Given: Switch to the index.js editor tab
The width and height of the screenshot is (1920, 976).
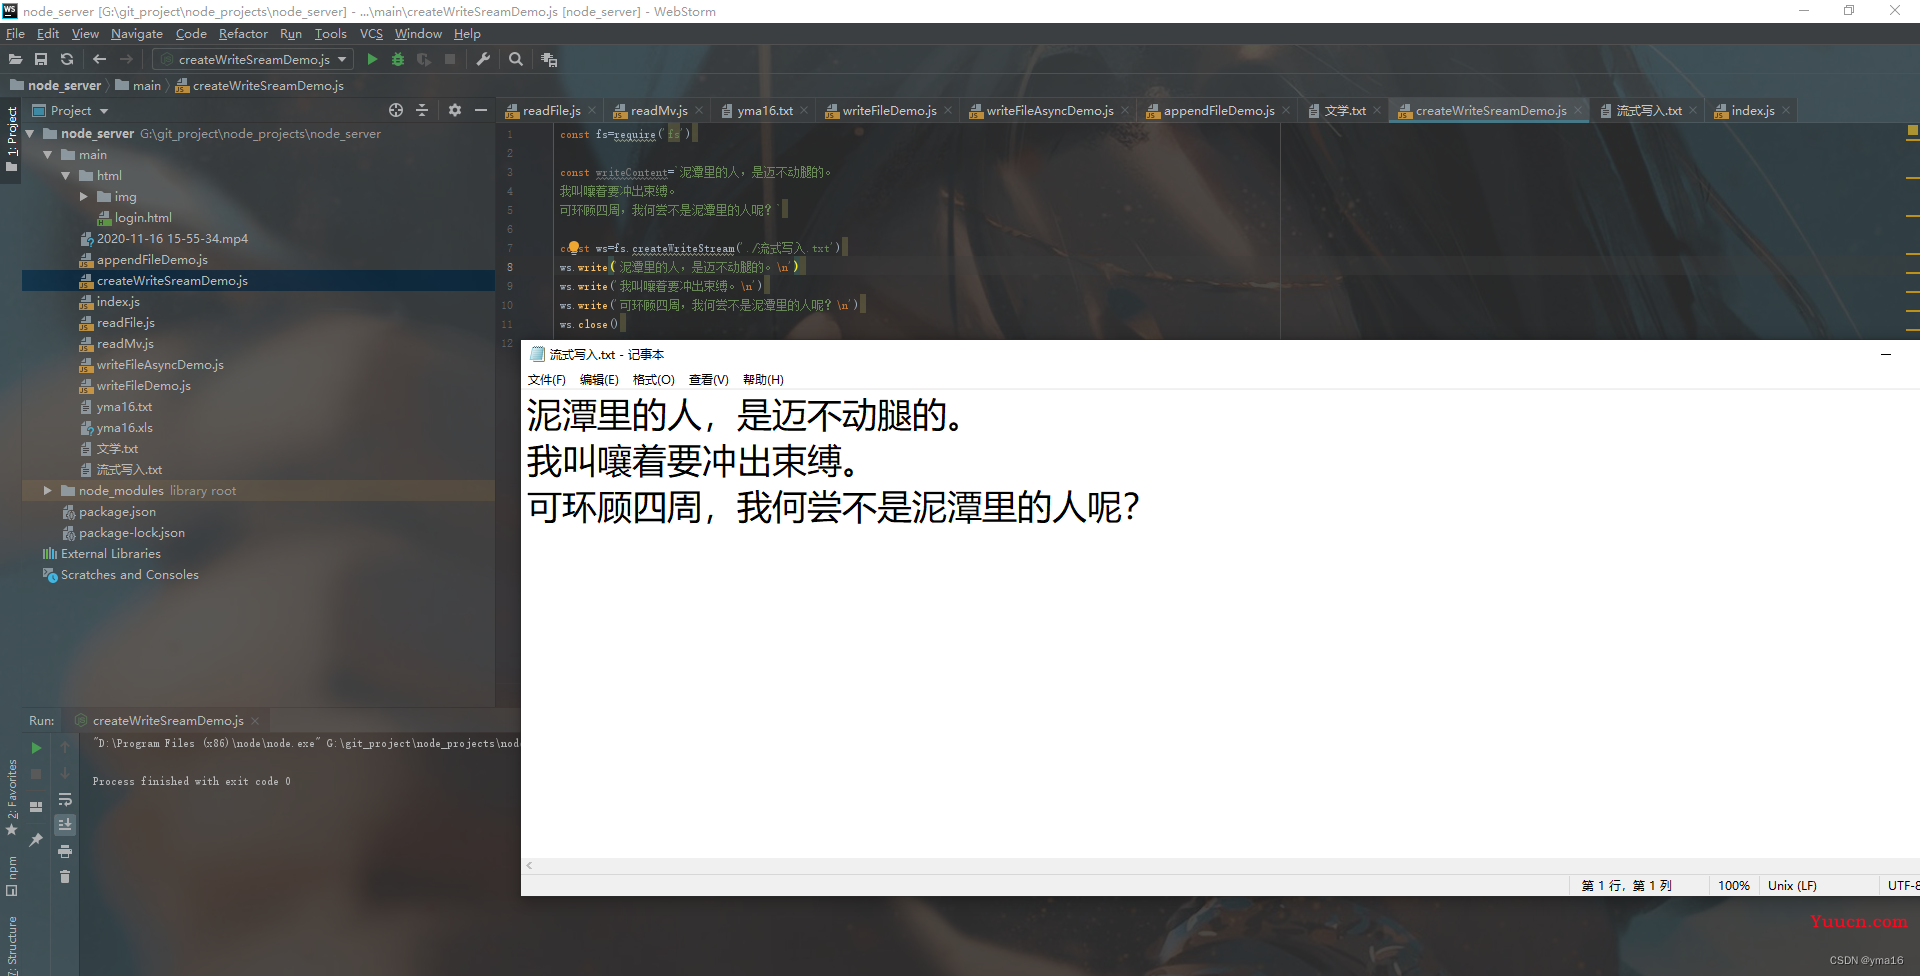Looking at the screenshot, I should 1752,110.
